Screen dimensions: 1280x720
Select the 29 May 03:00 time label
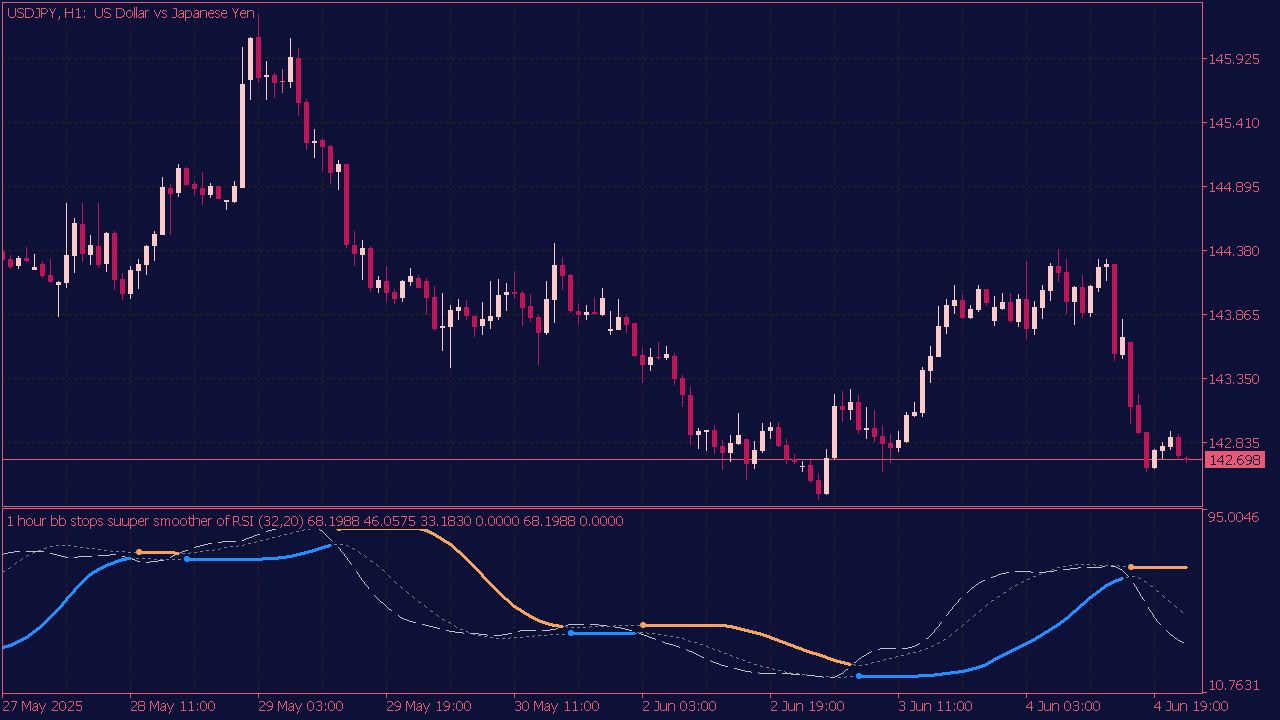301,706
